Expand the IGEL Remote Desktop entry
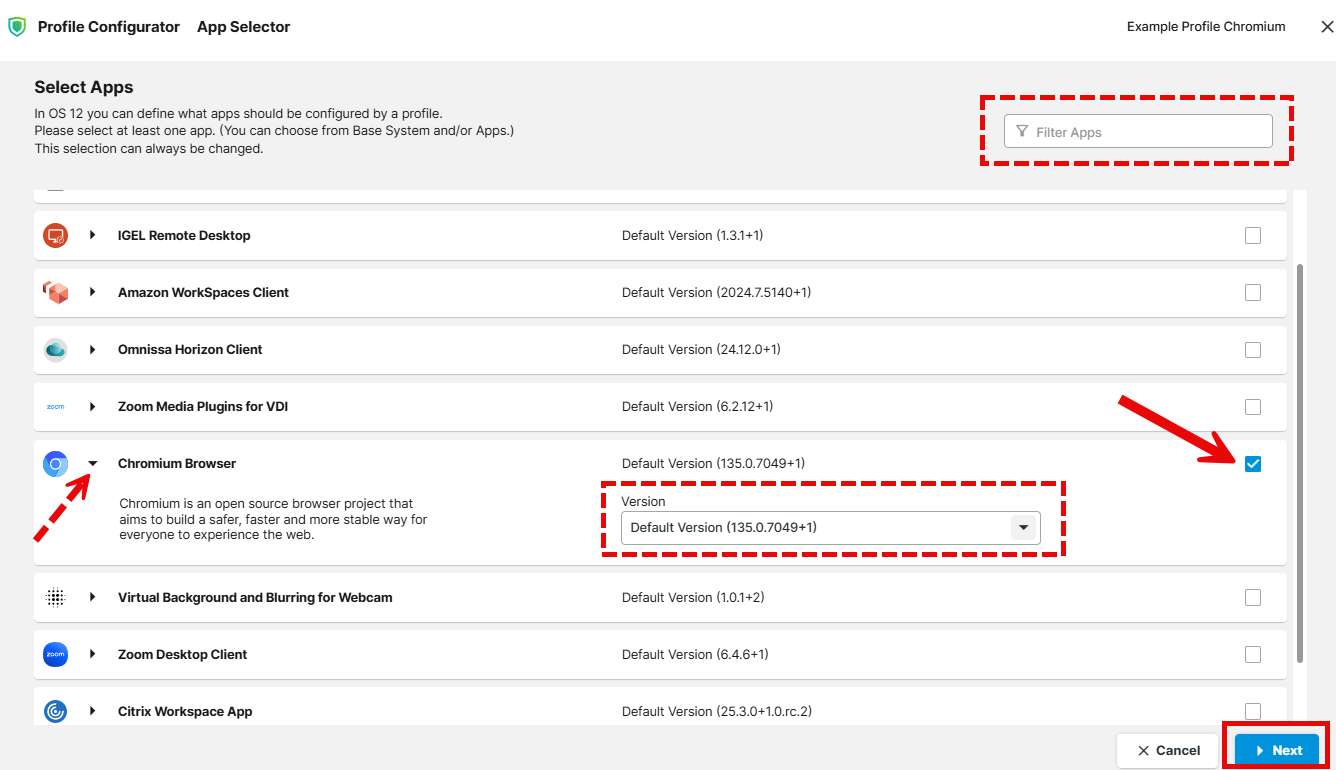The image size is (1336, 770). click(93, 235)
